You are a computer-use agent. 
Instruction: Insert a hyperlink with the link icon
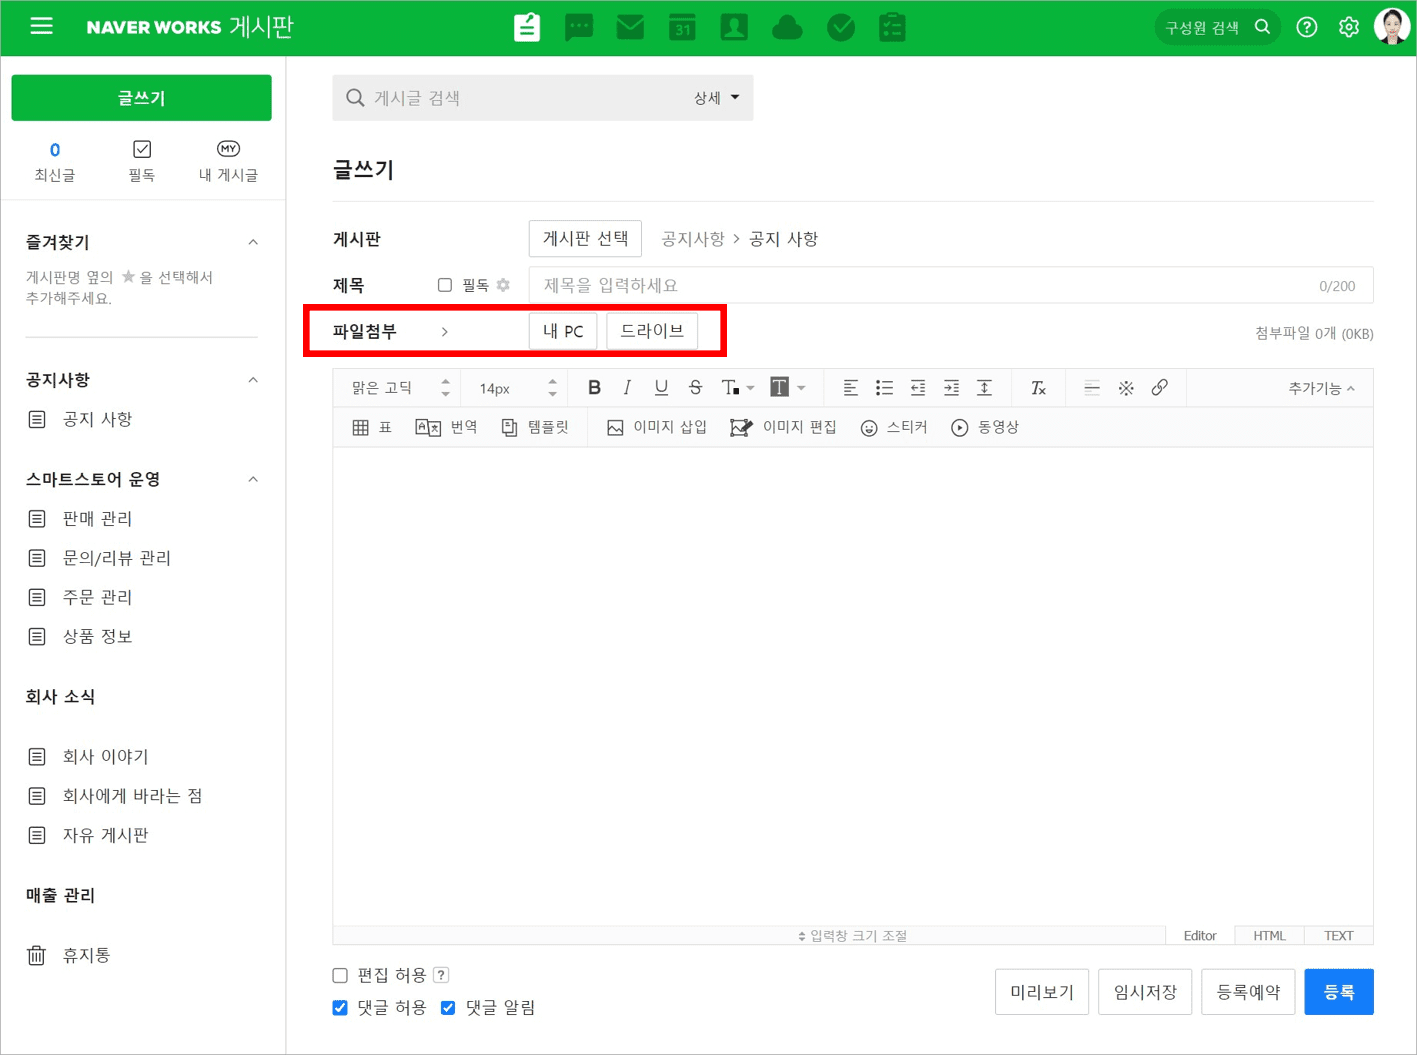point(1159,387)
